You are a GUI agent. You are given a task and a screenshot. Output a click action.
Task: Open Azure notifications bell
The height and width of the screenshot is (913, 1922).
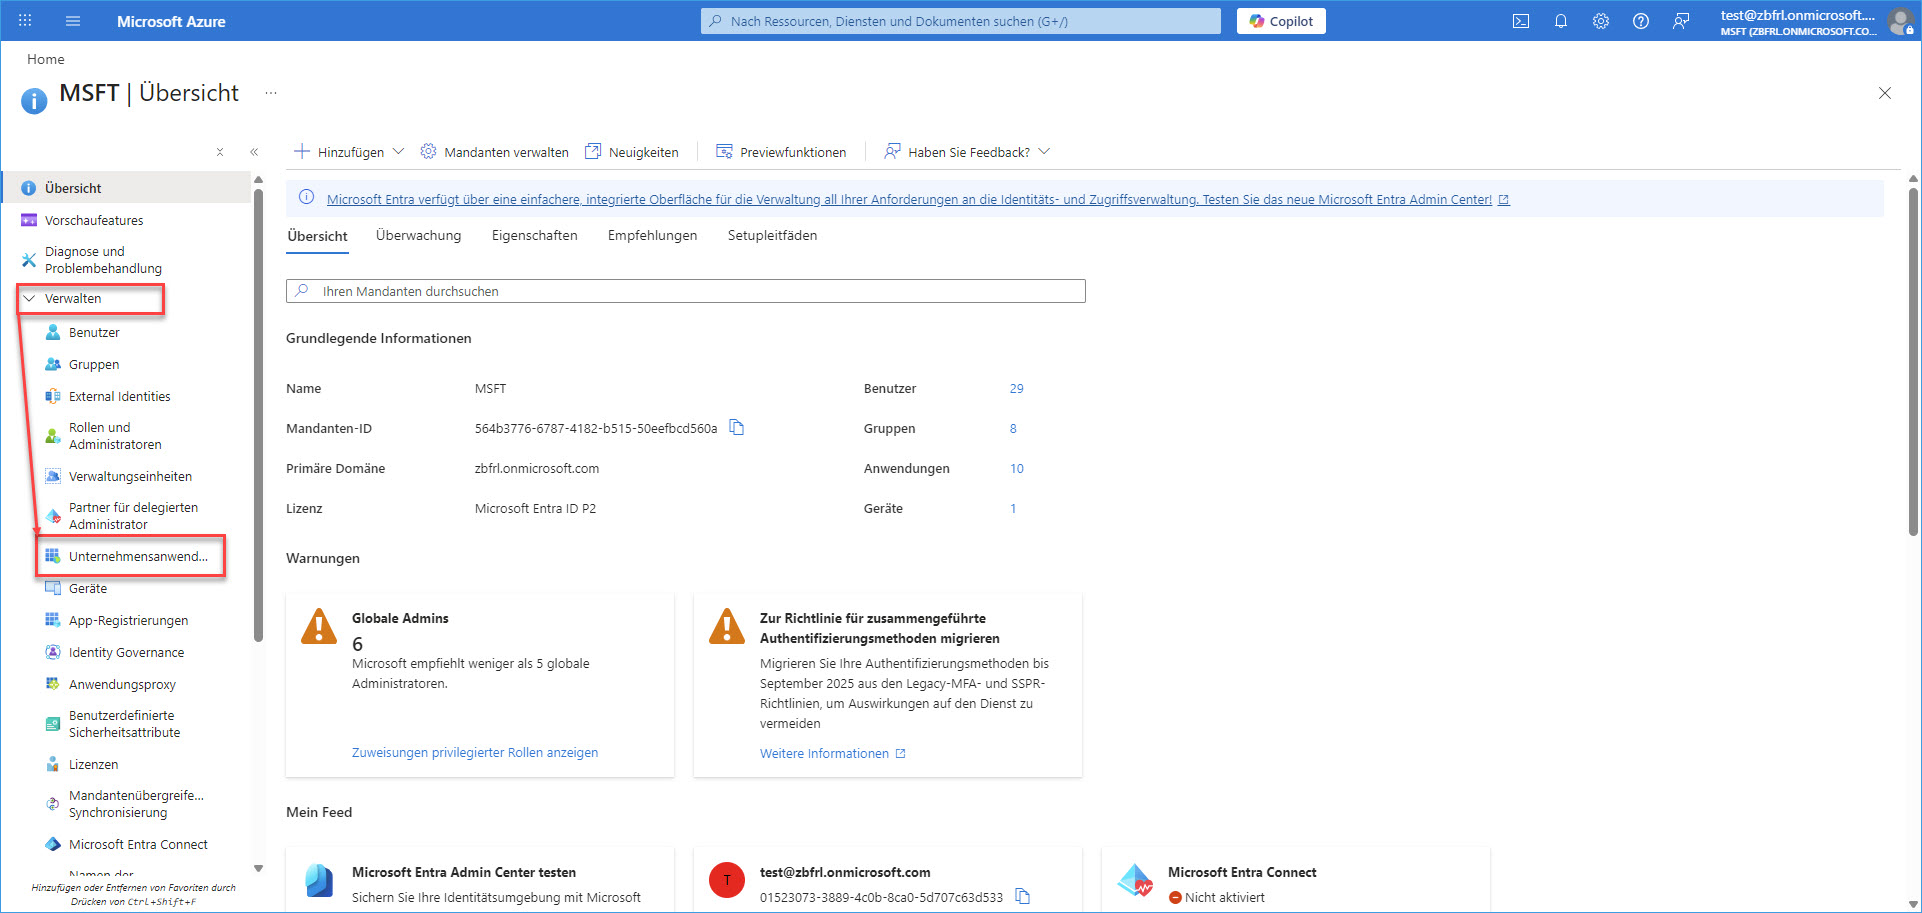(x=1561, y=20)
